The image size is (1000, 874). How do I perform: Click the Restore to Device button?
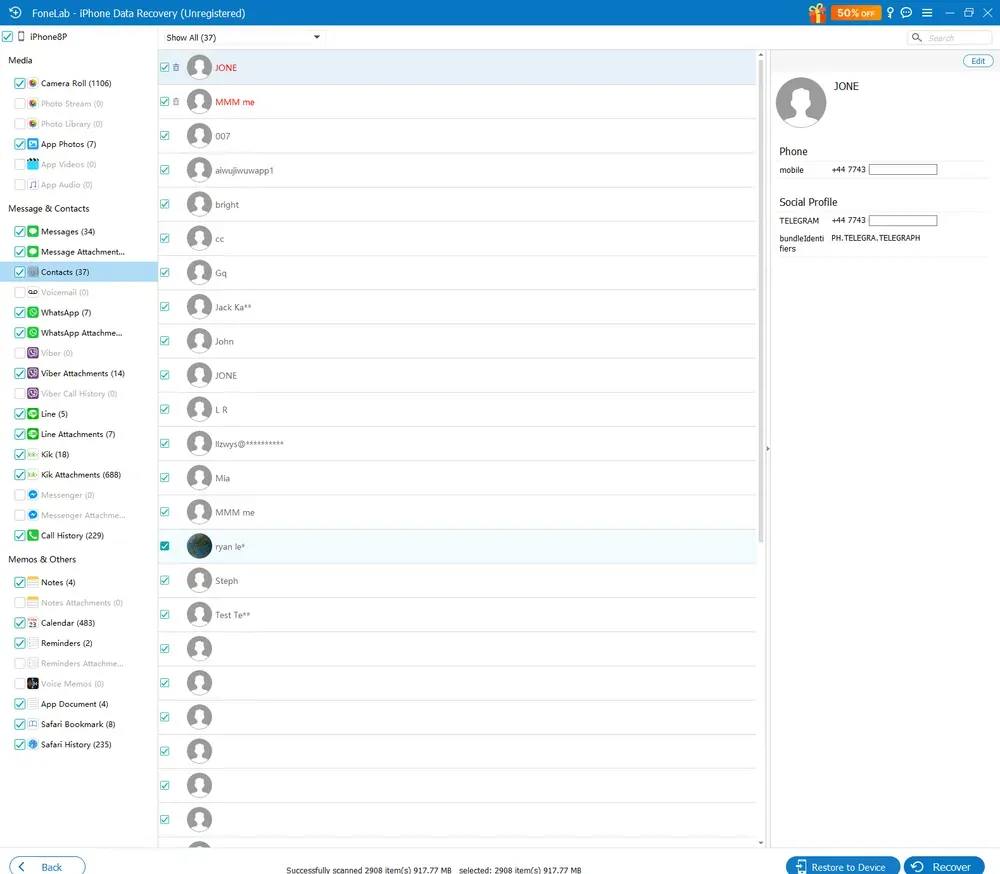point(841,866)
